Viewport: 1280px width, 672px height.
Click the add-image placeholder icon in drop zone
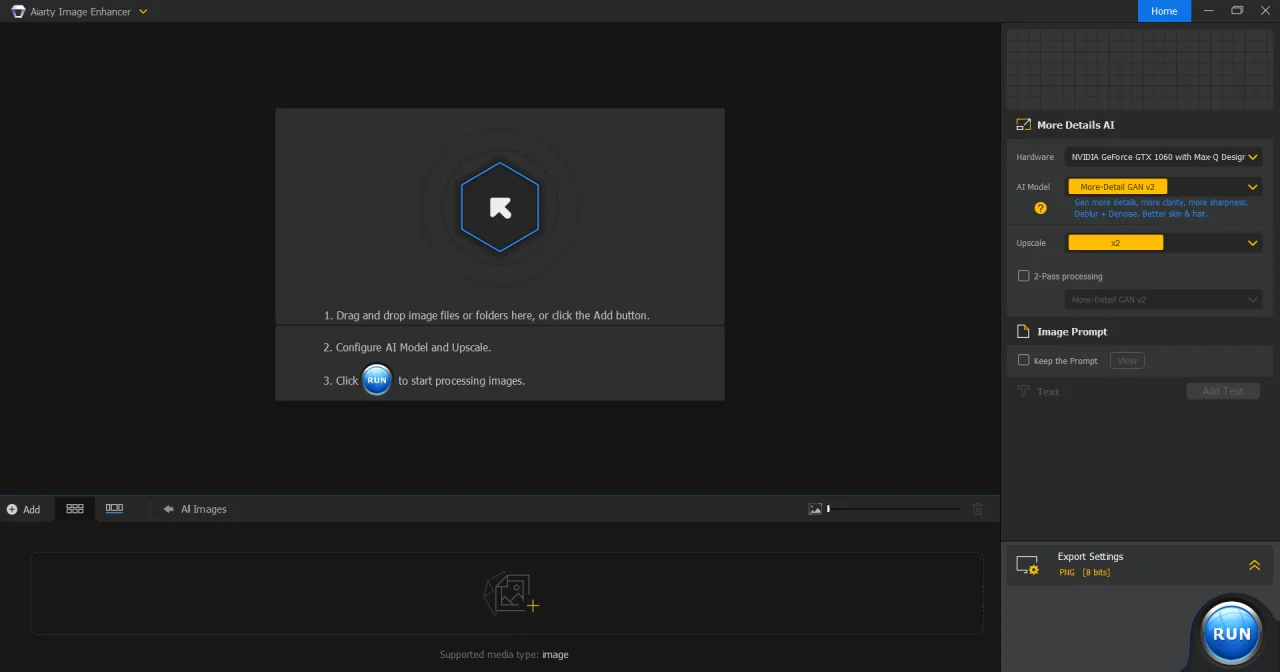[x=511, y=592]
